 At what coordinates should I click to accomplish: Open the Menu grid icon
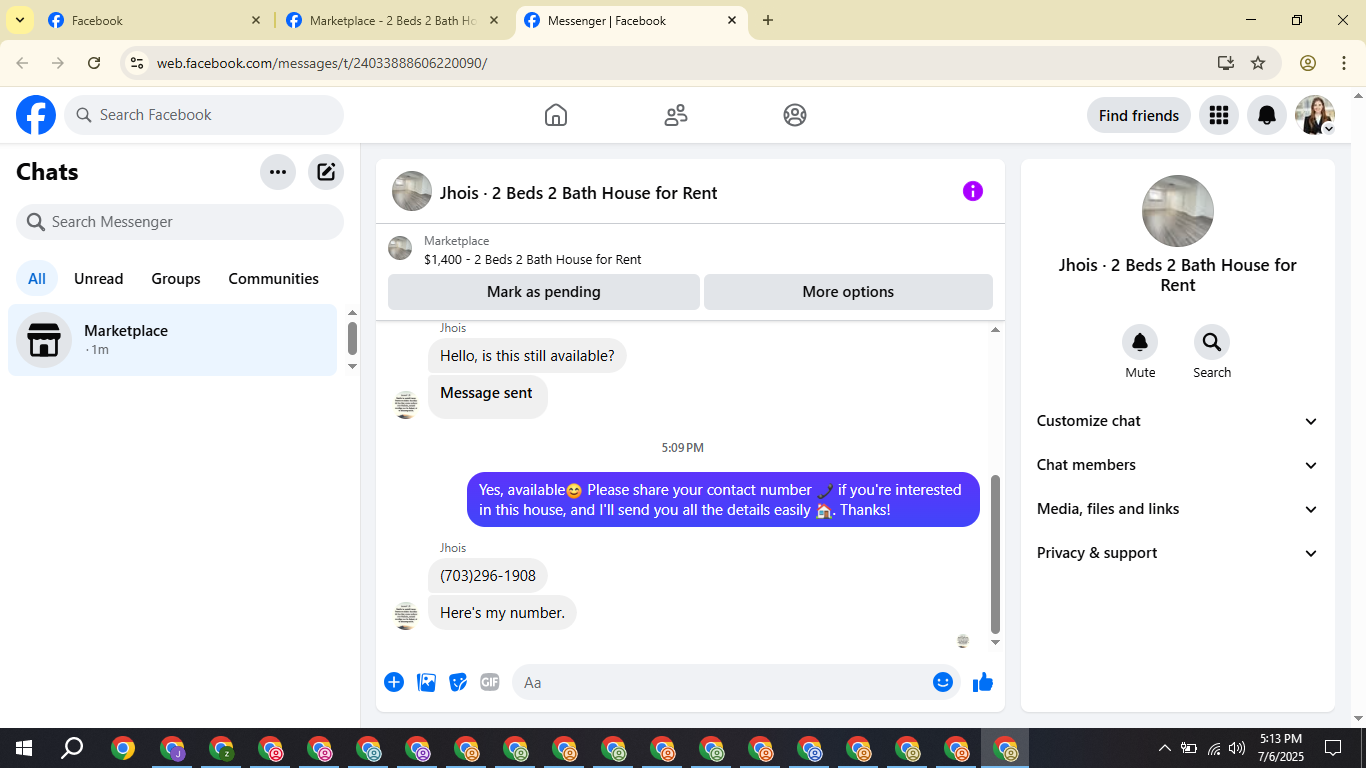tap(1218, 115)
